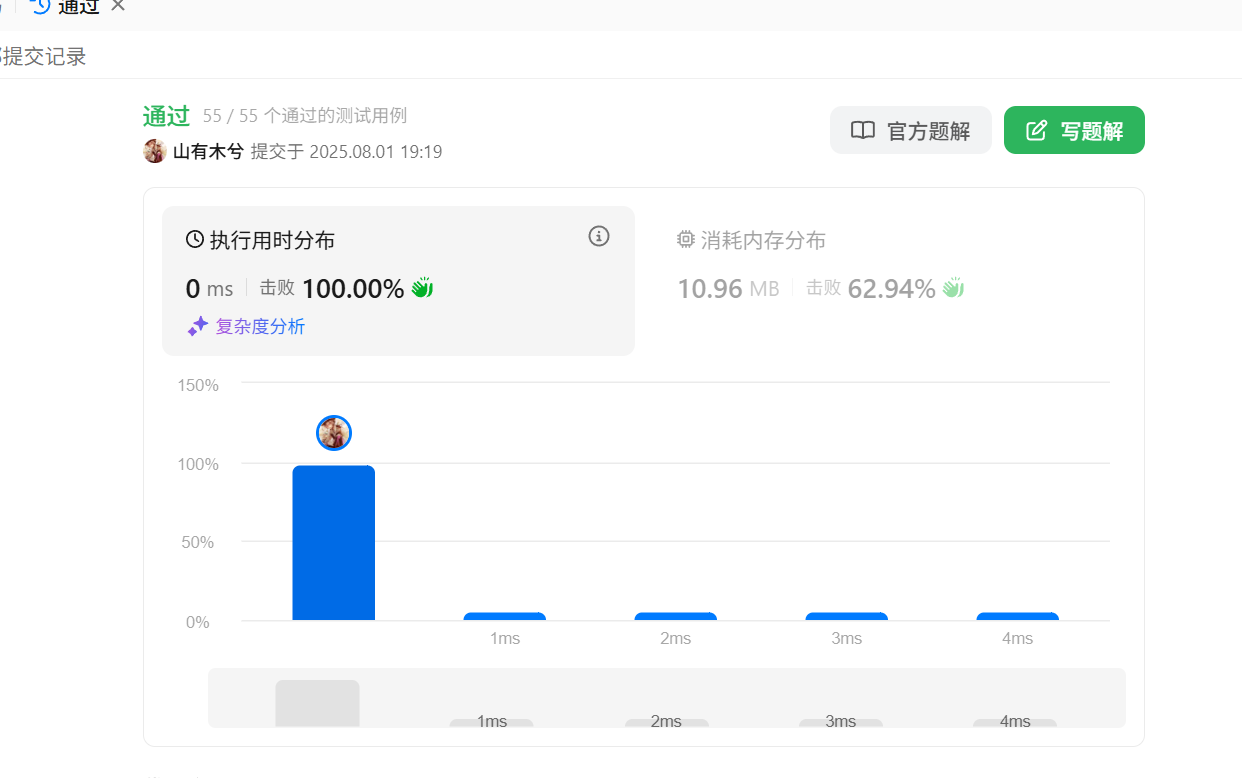Click the book icon in 官方题解 button
This screenshot has width=1242, height=778.
tap(863, 130)
